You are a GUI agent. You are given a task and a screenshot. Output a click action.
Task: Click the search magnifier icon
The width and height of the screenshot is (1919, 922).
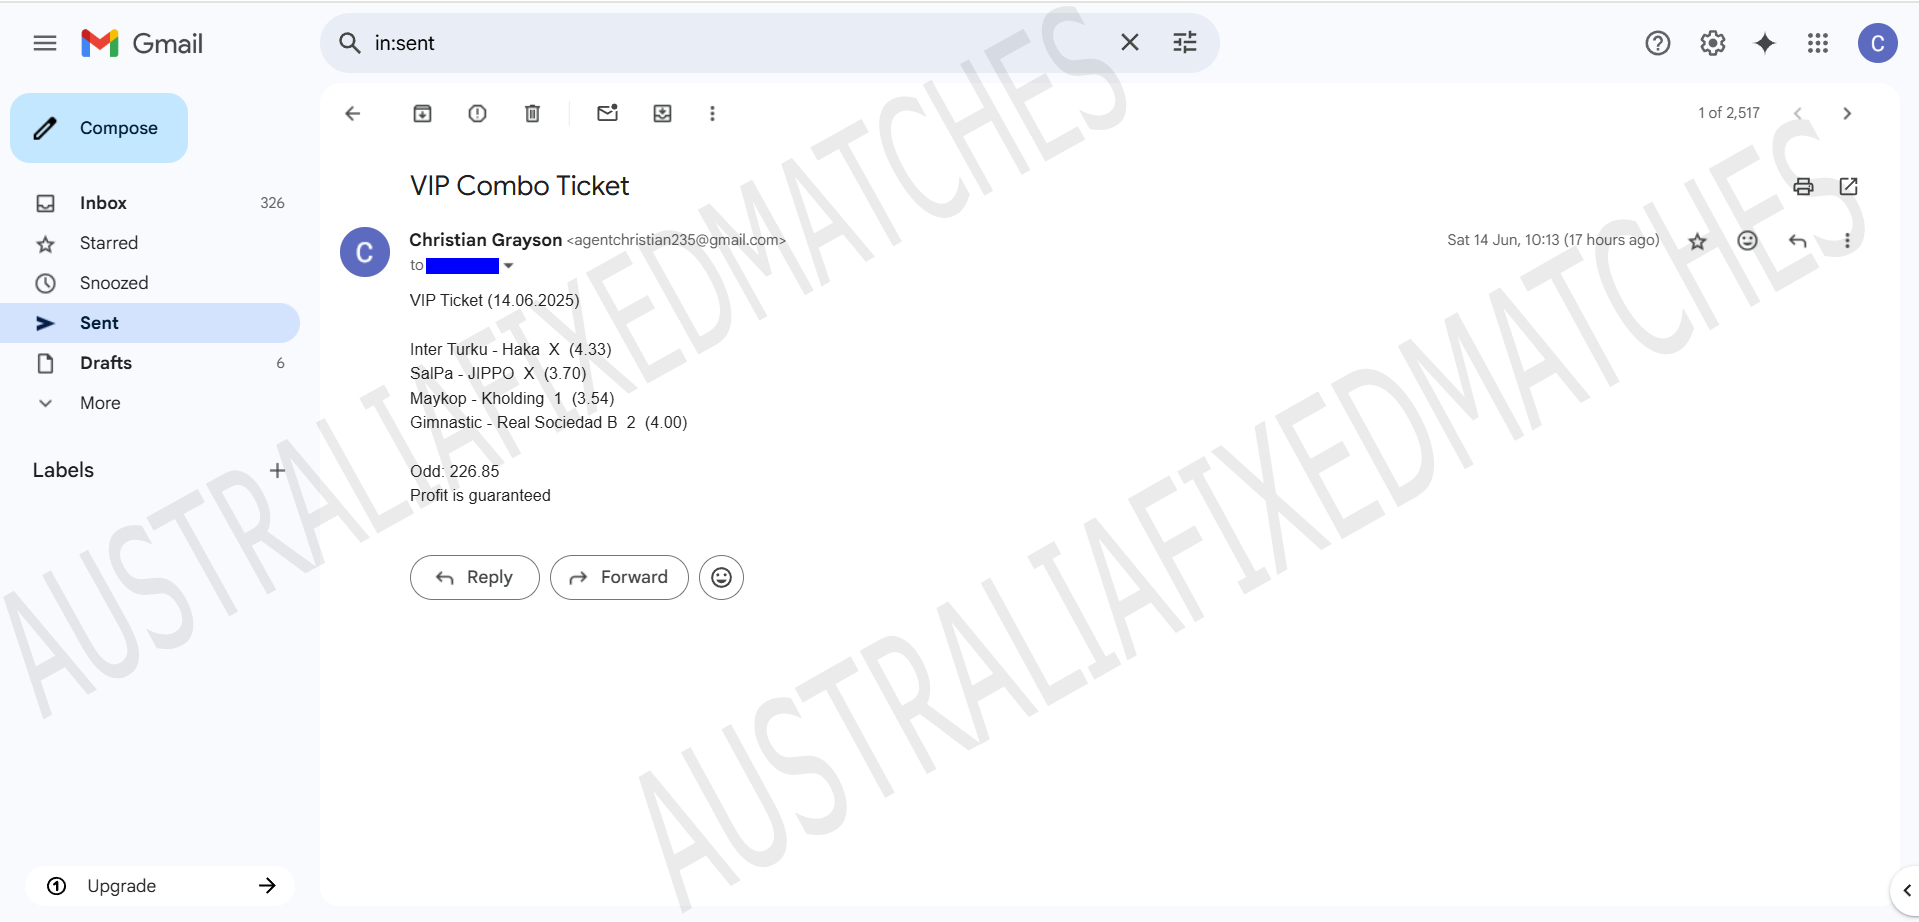pyautogui.click(x=350, y=43)
